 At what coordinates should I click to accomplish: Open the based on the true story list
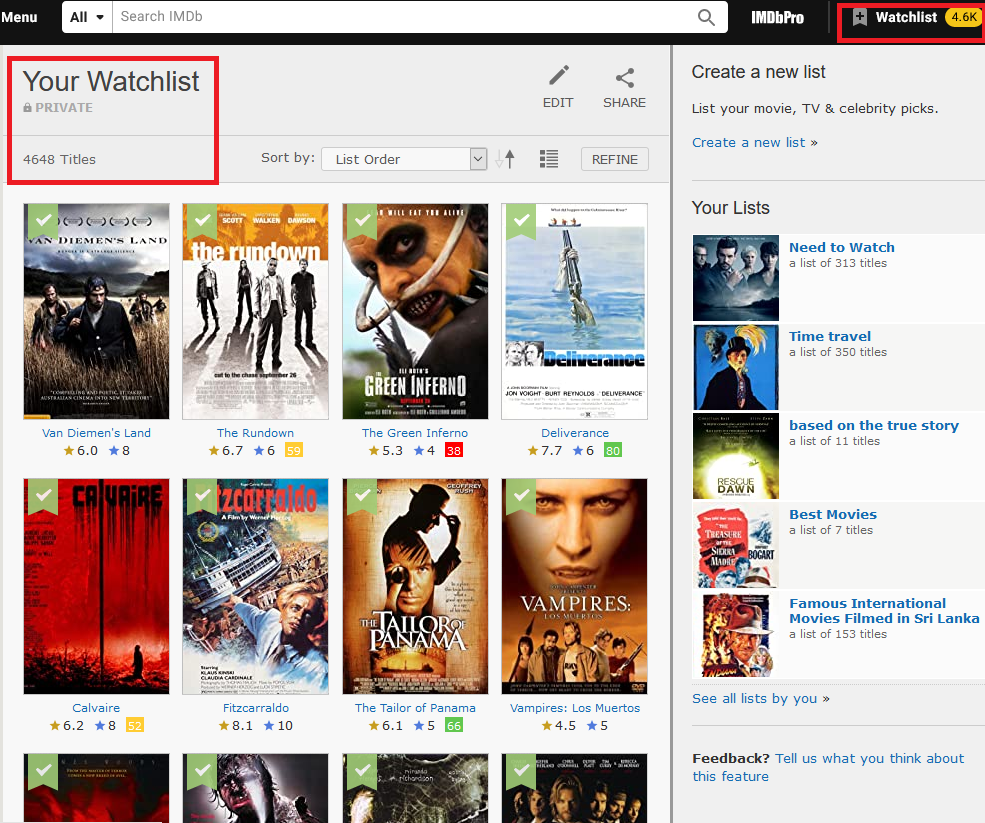(x=874, y=425)
